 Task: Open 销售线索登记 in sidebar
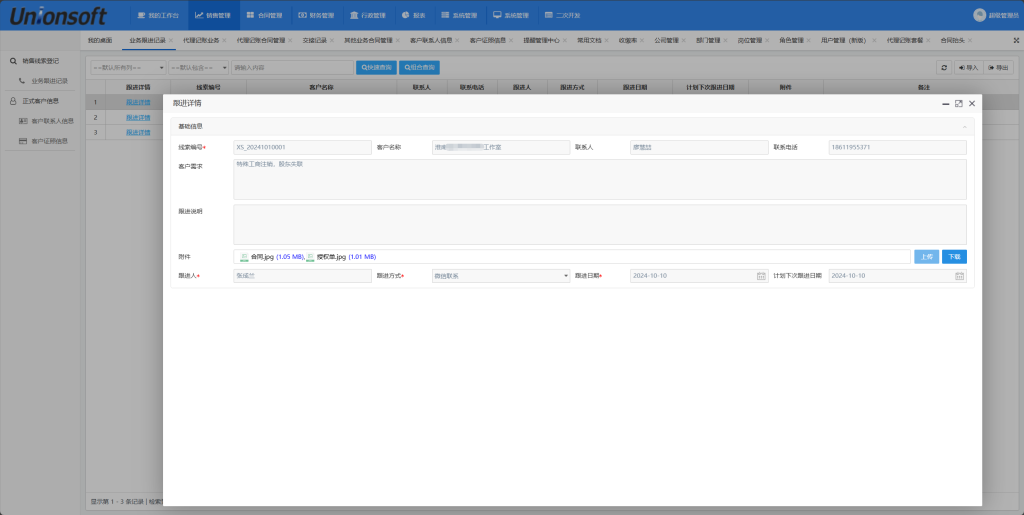[x=40, y=61]
